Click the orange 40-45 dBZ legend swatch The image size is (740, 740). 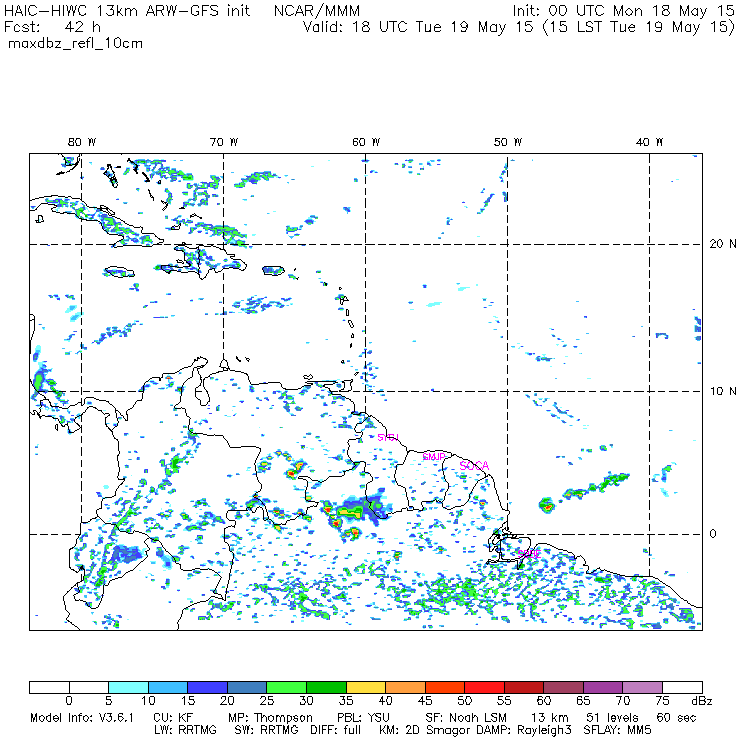pyautogui.click(x=405, y=687)
